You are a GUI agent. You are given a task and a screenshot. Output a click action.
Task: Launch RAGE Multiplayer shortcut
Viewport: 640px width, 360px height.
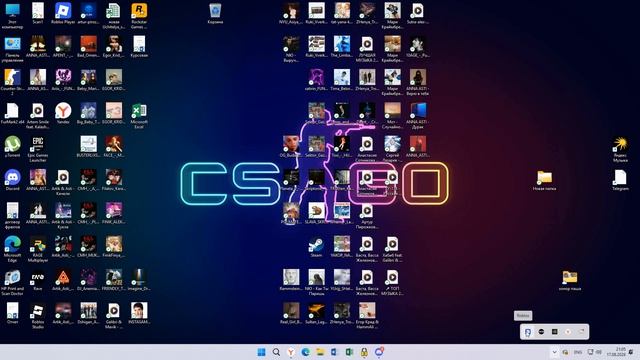(38, 249)
